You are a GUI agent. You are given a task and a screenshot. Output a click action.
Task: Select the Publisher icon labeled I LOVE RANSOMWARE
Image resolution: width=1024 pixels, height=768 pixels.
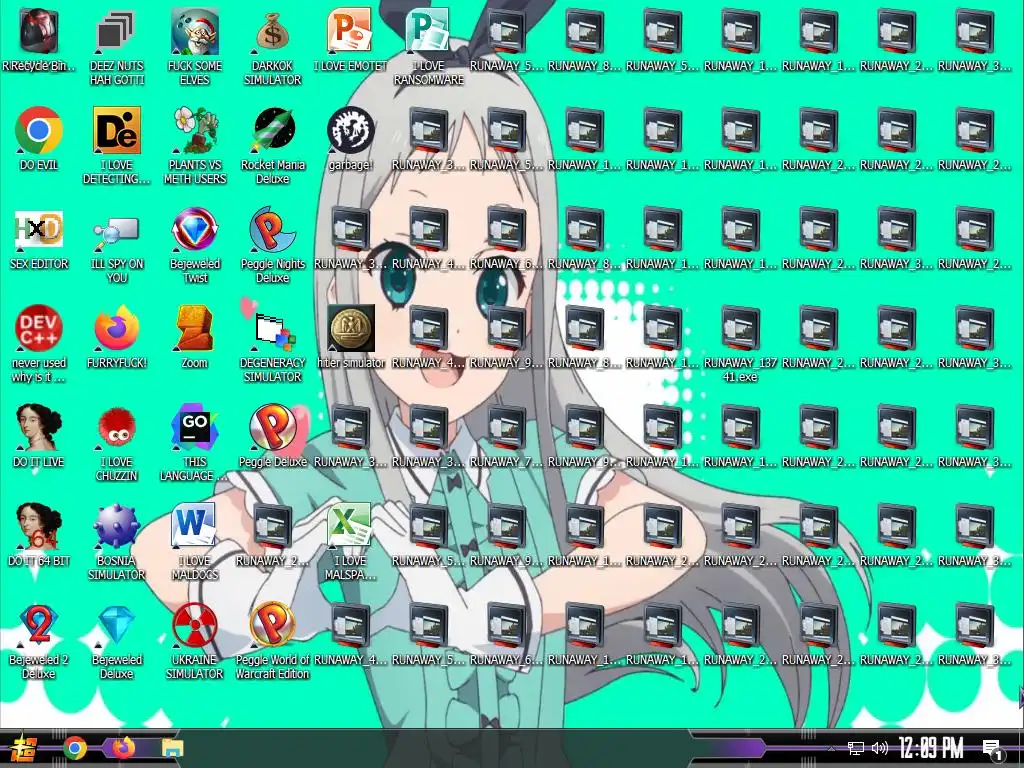click(x=428, y=31)
